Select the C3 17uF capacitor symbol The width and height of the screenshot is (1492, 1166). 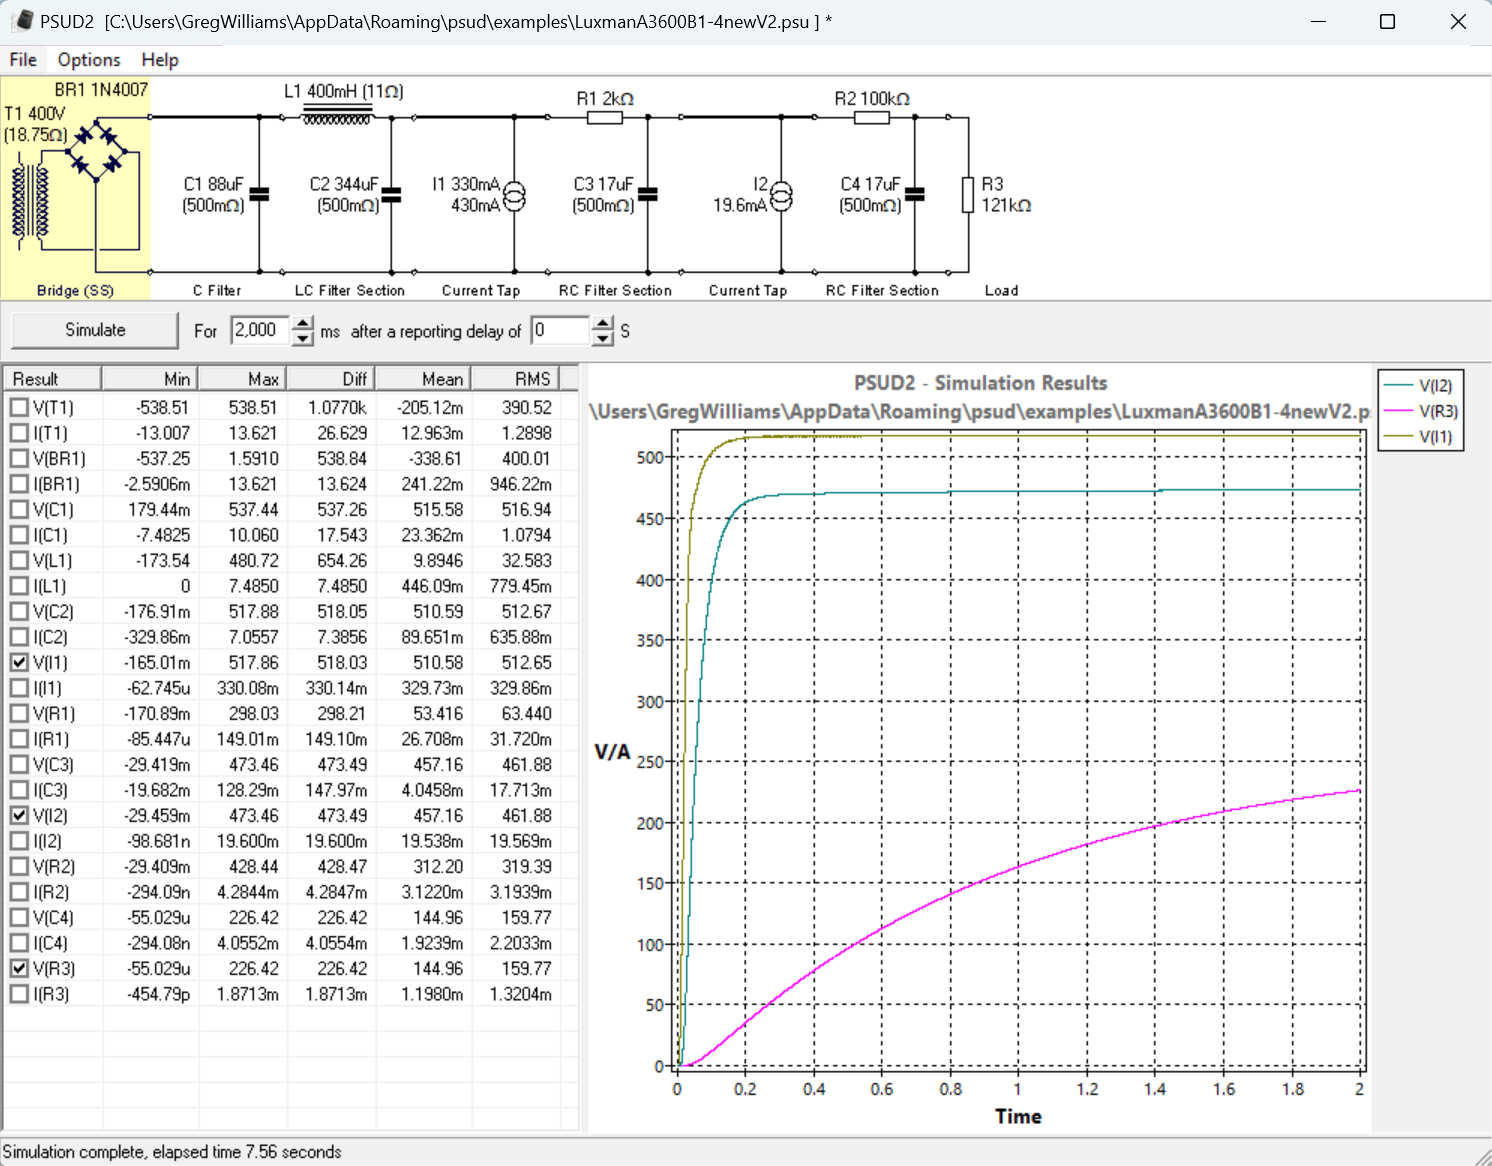[648, 195]
